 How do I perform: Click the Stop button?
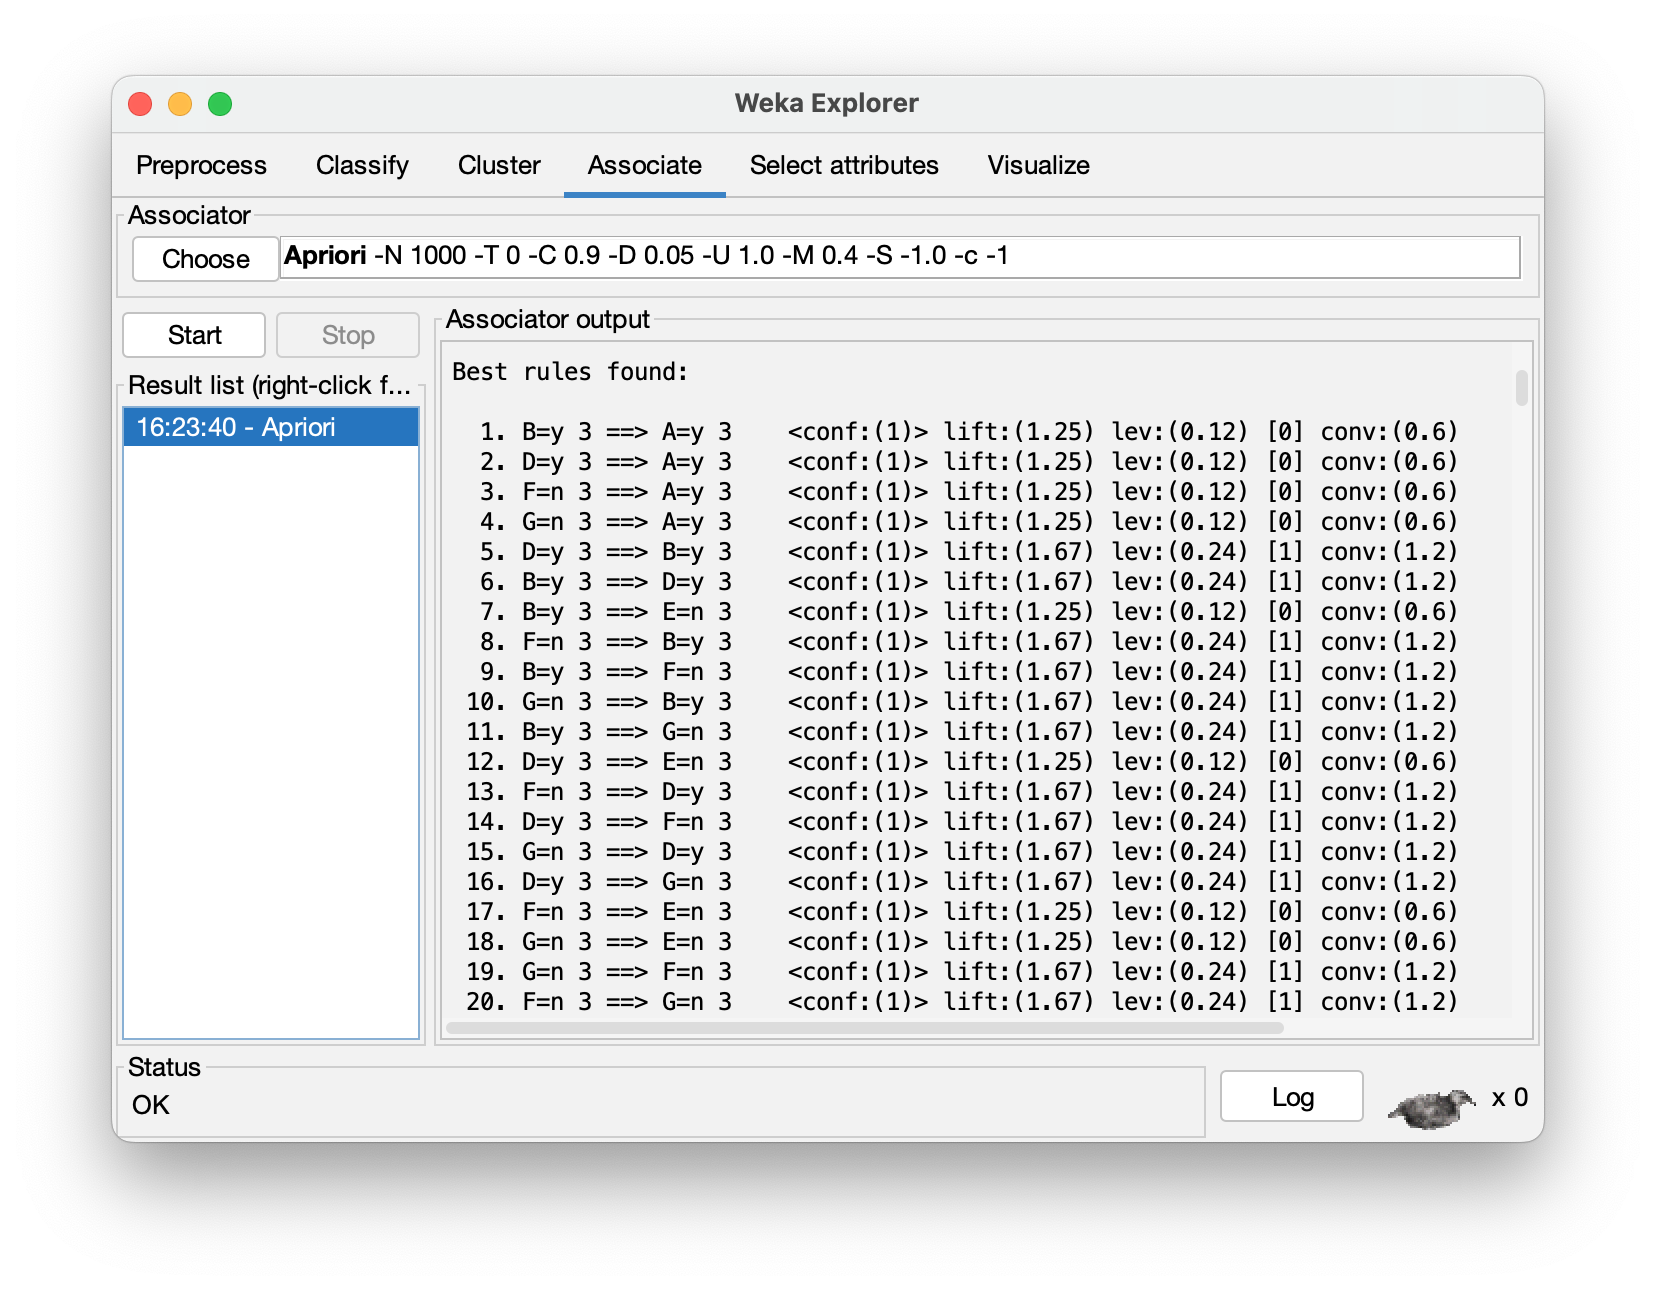coord(347,335)
